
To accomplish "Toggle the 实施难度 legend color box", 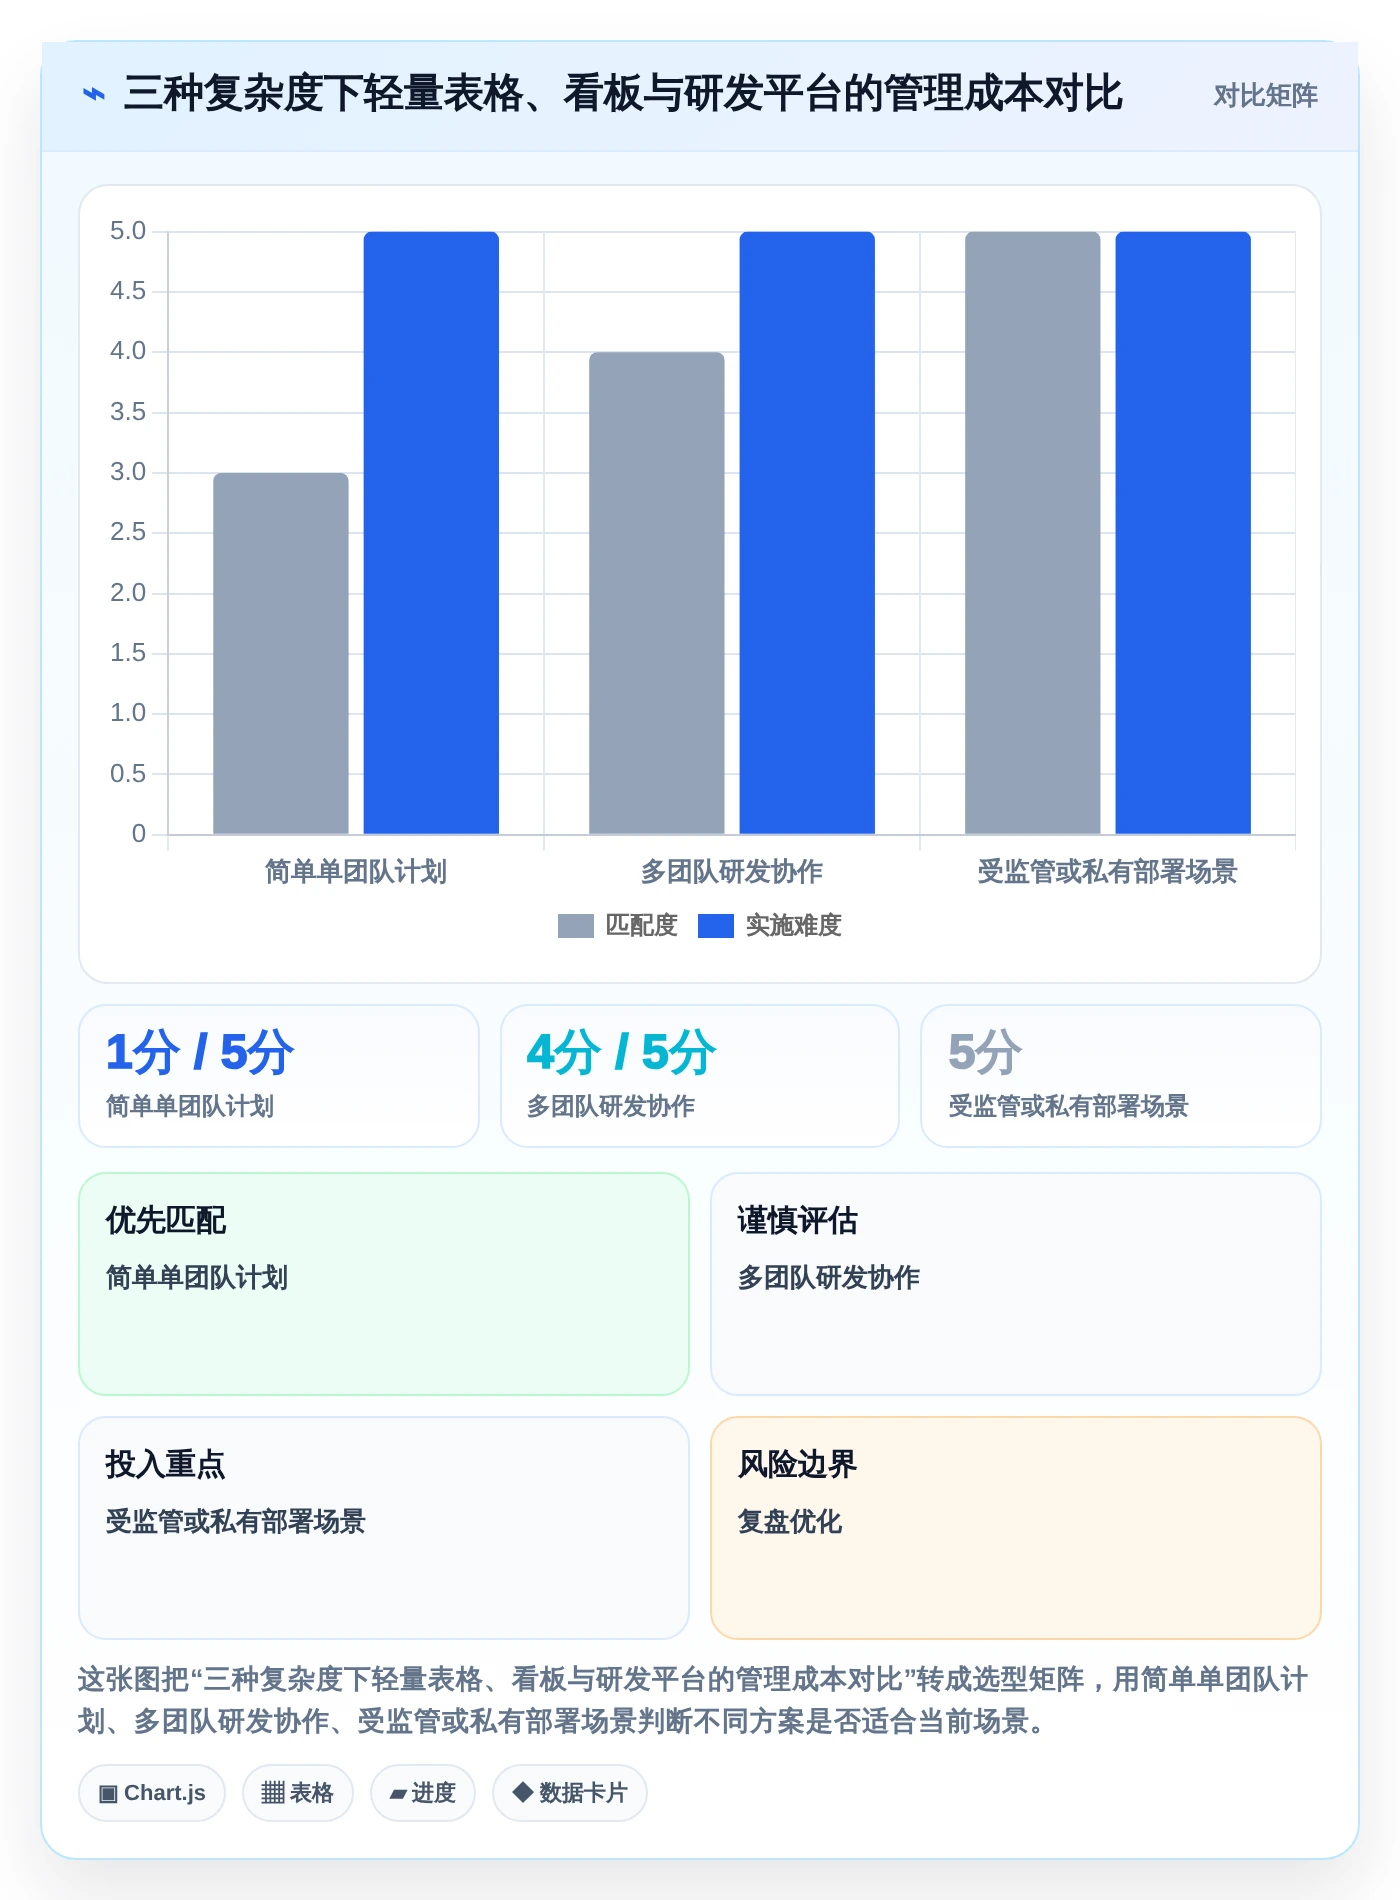I will [715, 926].
